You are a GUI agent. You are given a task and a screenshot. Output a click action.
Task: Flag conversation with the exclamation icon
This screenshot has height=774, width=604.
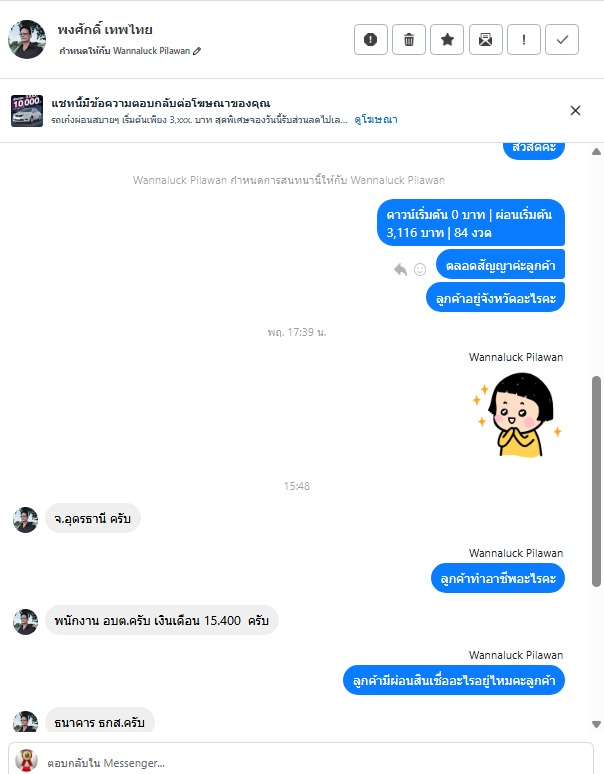click(524, 39)
